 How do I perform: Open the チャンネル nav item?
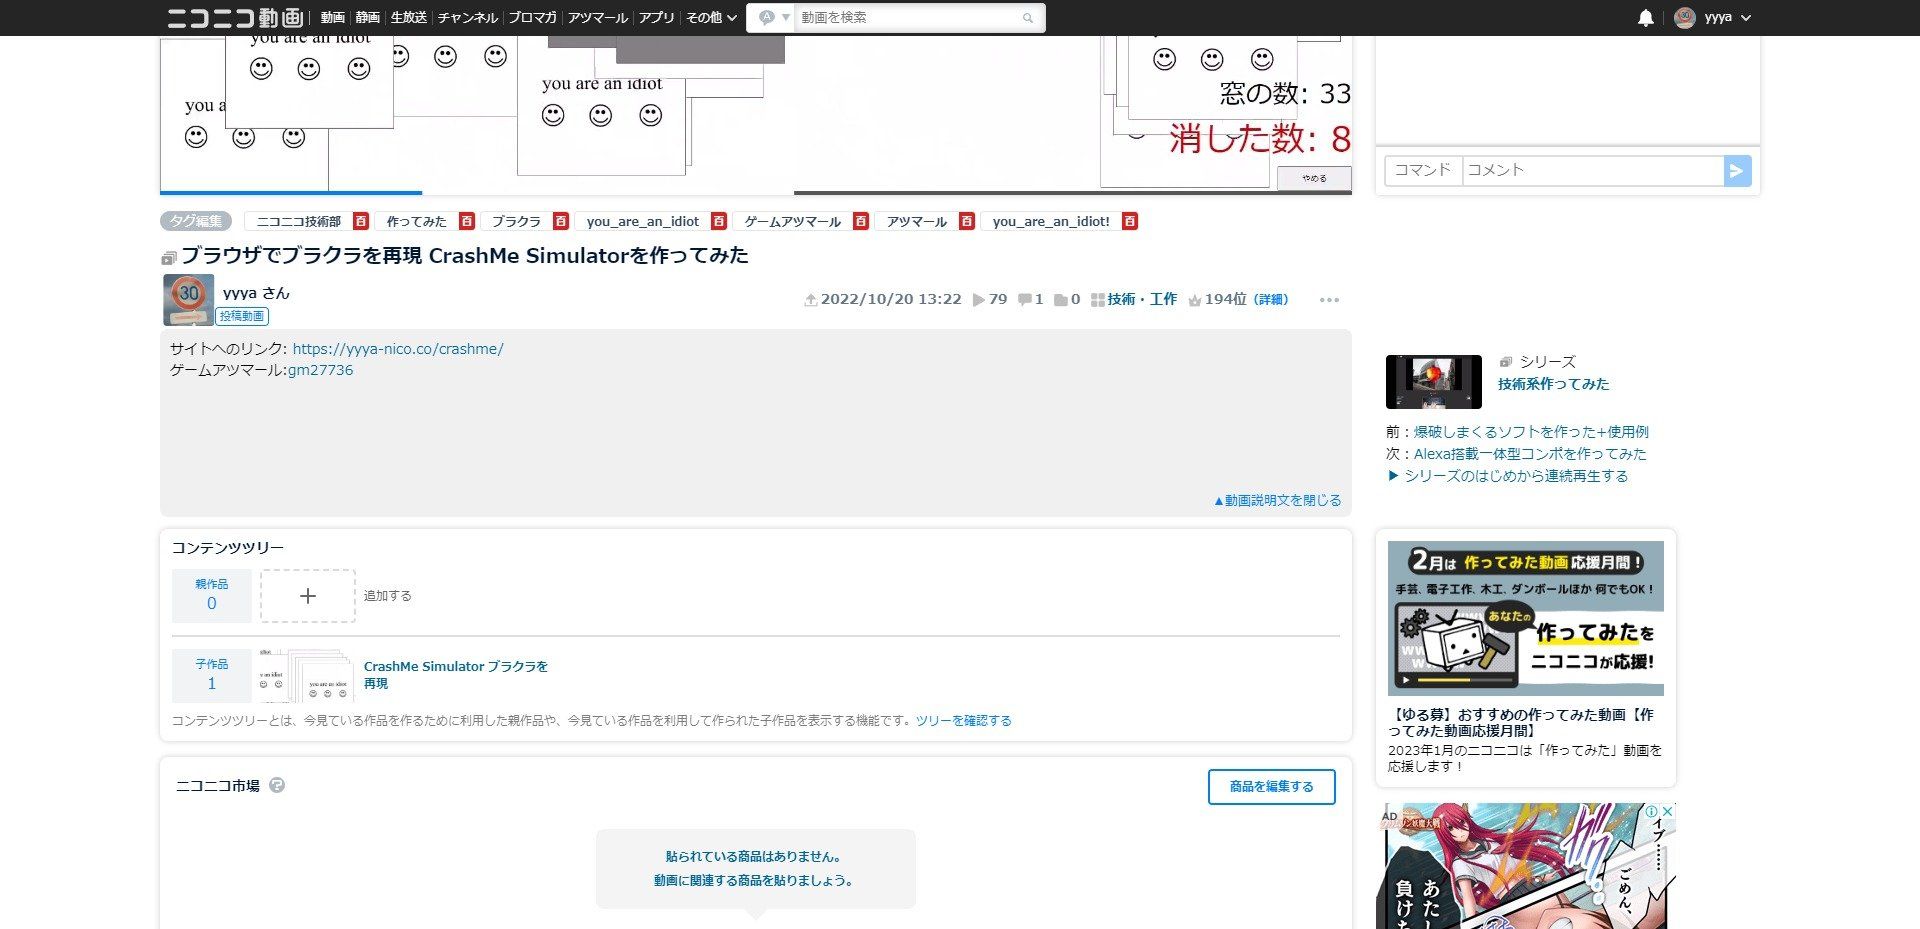[467, 18]
